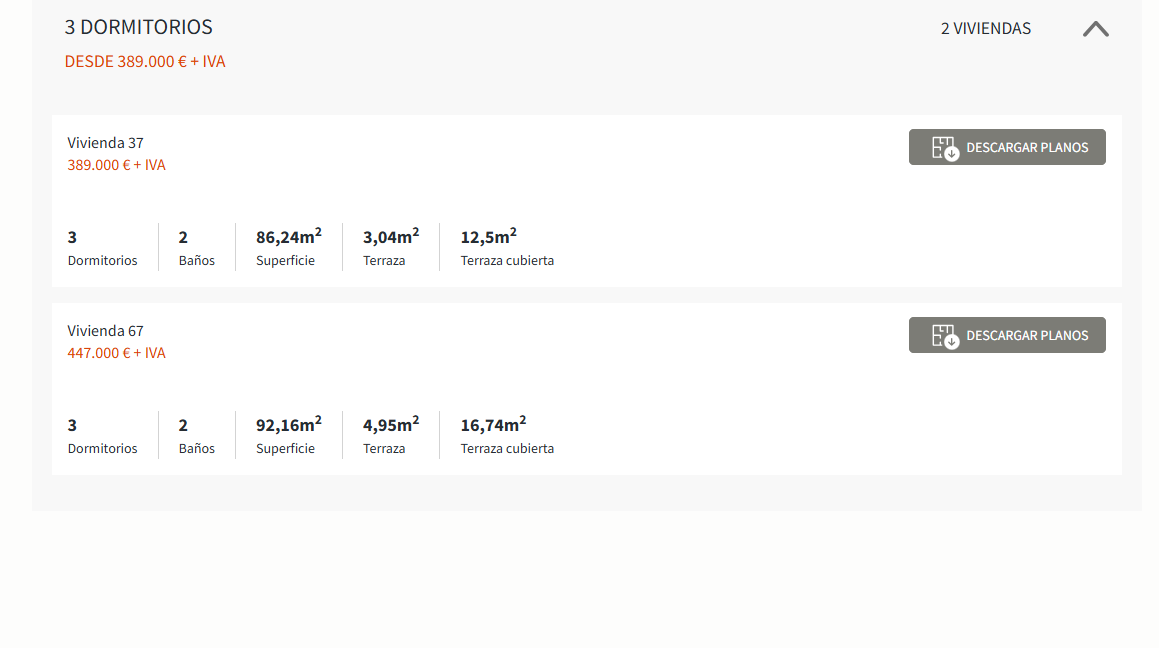Click the 12,5m² Terraza cubierta value
Image resolution: width=1159 pixels, height=648 pixels.
(488, 236)
